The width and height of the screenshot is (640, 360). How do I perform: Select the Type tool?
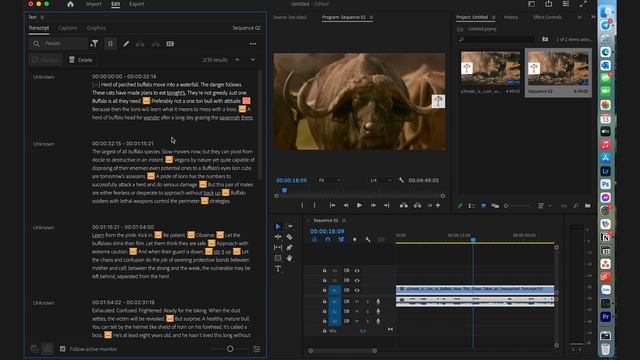[278, 269]
